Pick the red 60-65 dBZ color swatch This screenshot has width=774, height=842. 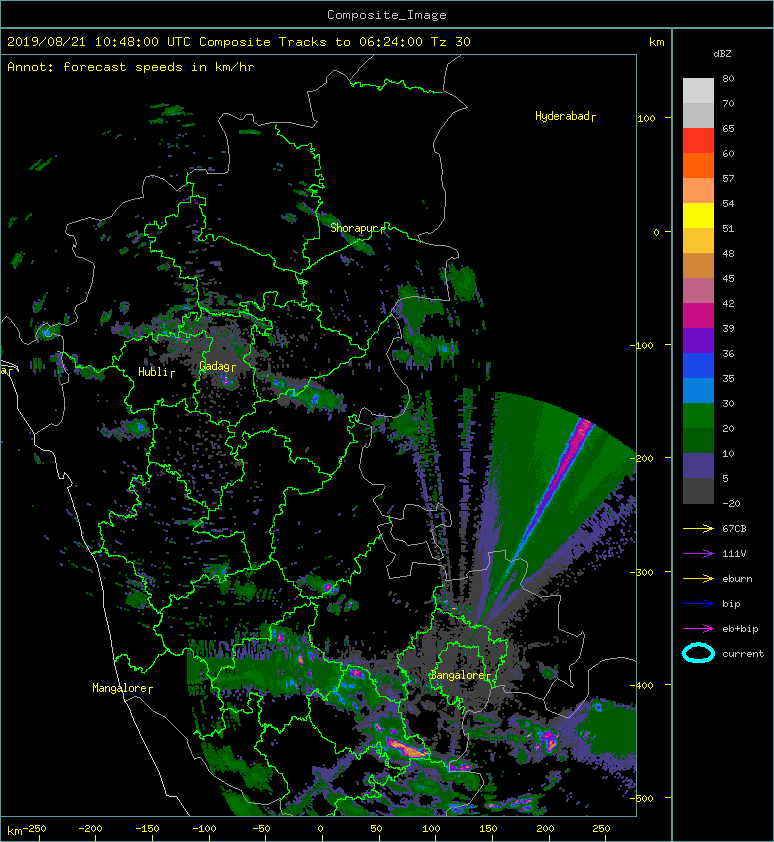(698, 141)
